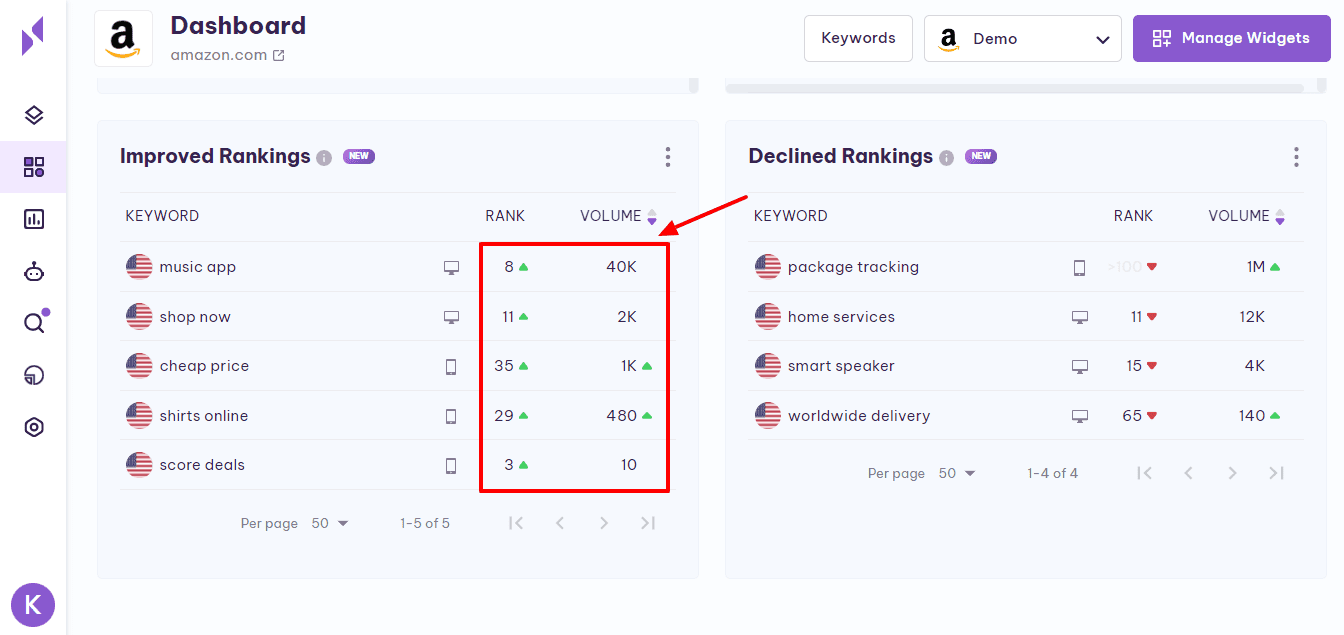Open the search icon with notification dot
The image size is (1344, 635).
34,322
